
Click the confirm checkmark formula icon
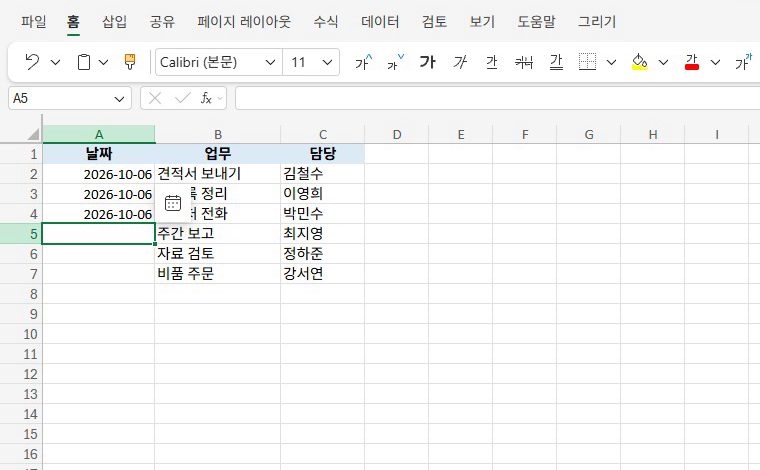pyautogui.click(x=182, y=98)
